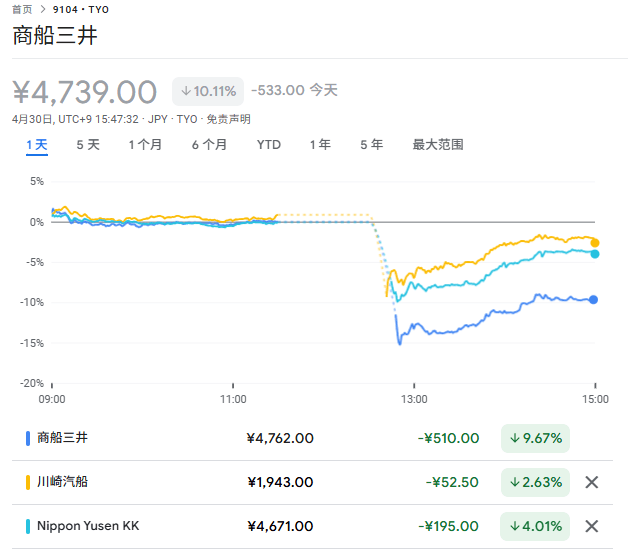628x553 pixels.
Task: Remove Nippon Yusen KK from the comparison
Action: pyautogui.click(x=591, y=526)
